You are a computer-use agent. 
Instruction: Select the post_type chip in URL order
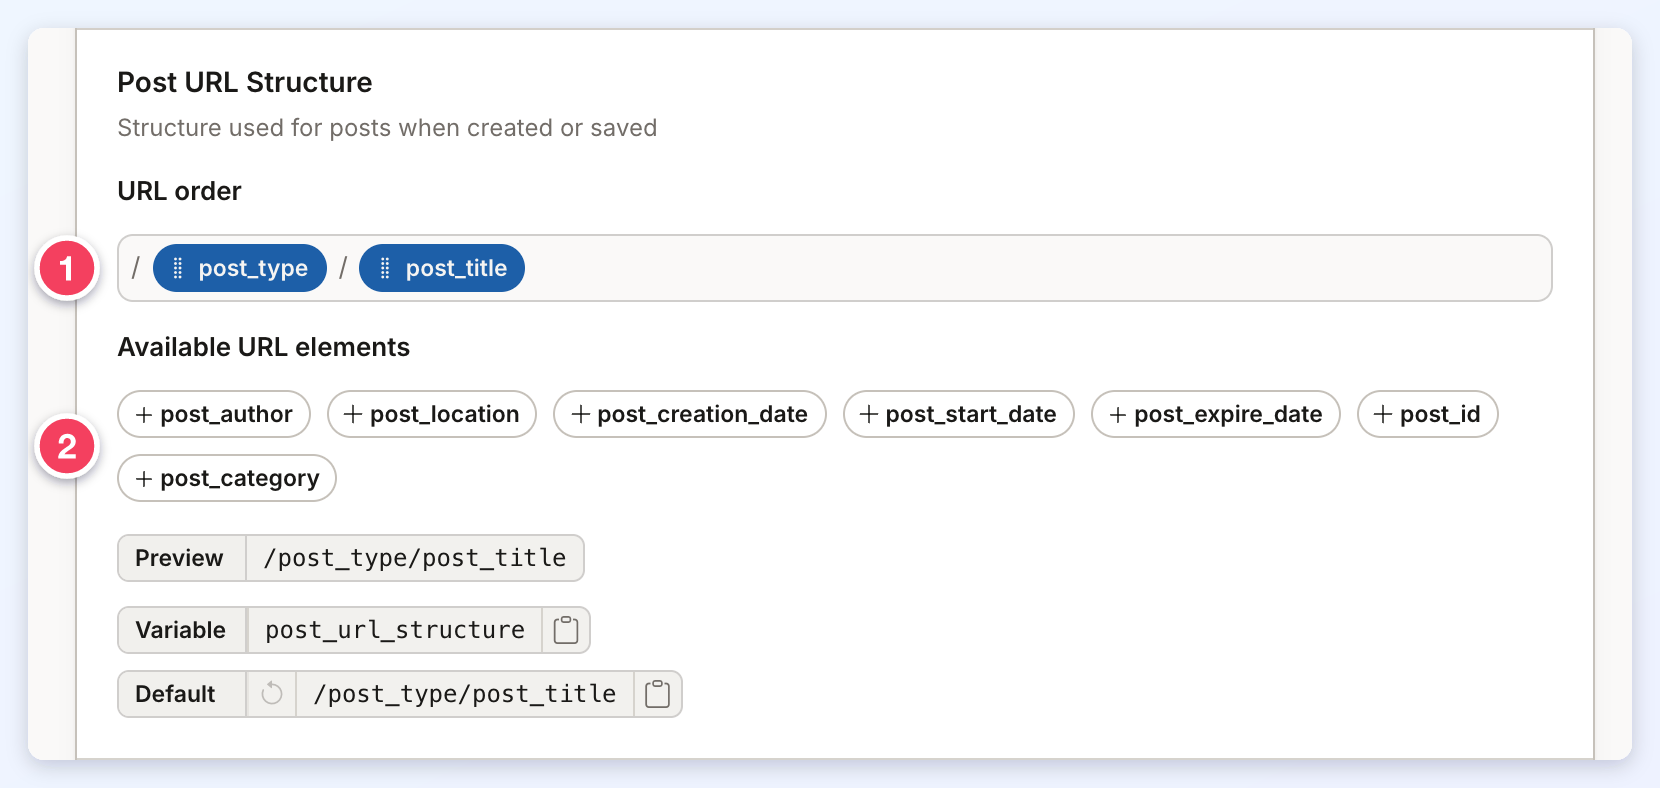click(240, 268)
